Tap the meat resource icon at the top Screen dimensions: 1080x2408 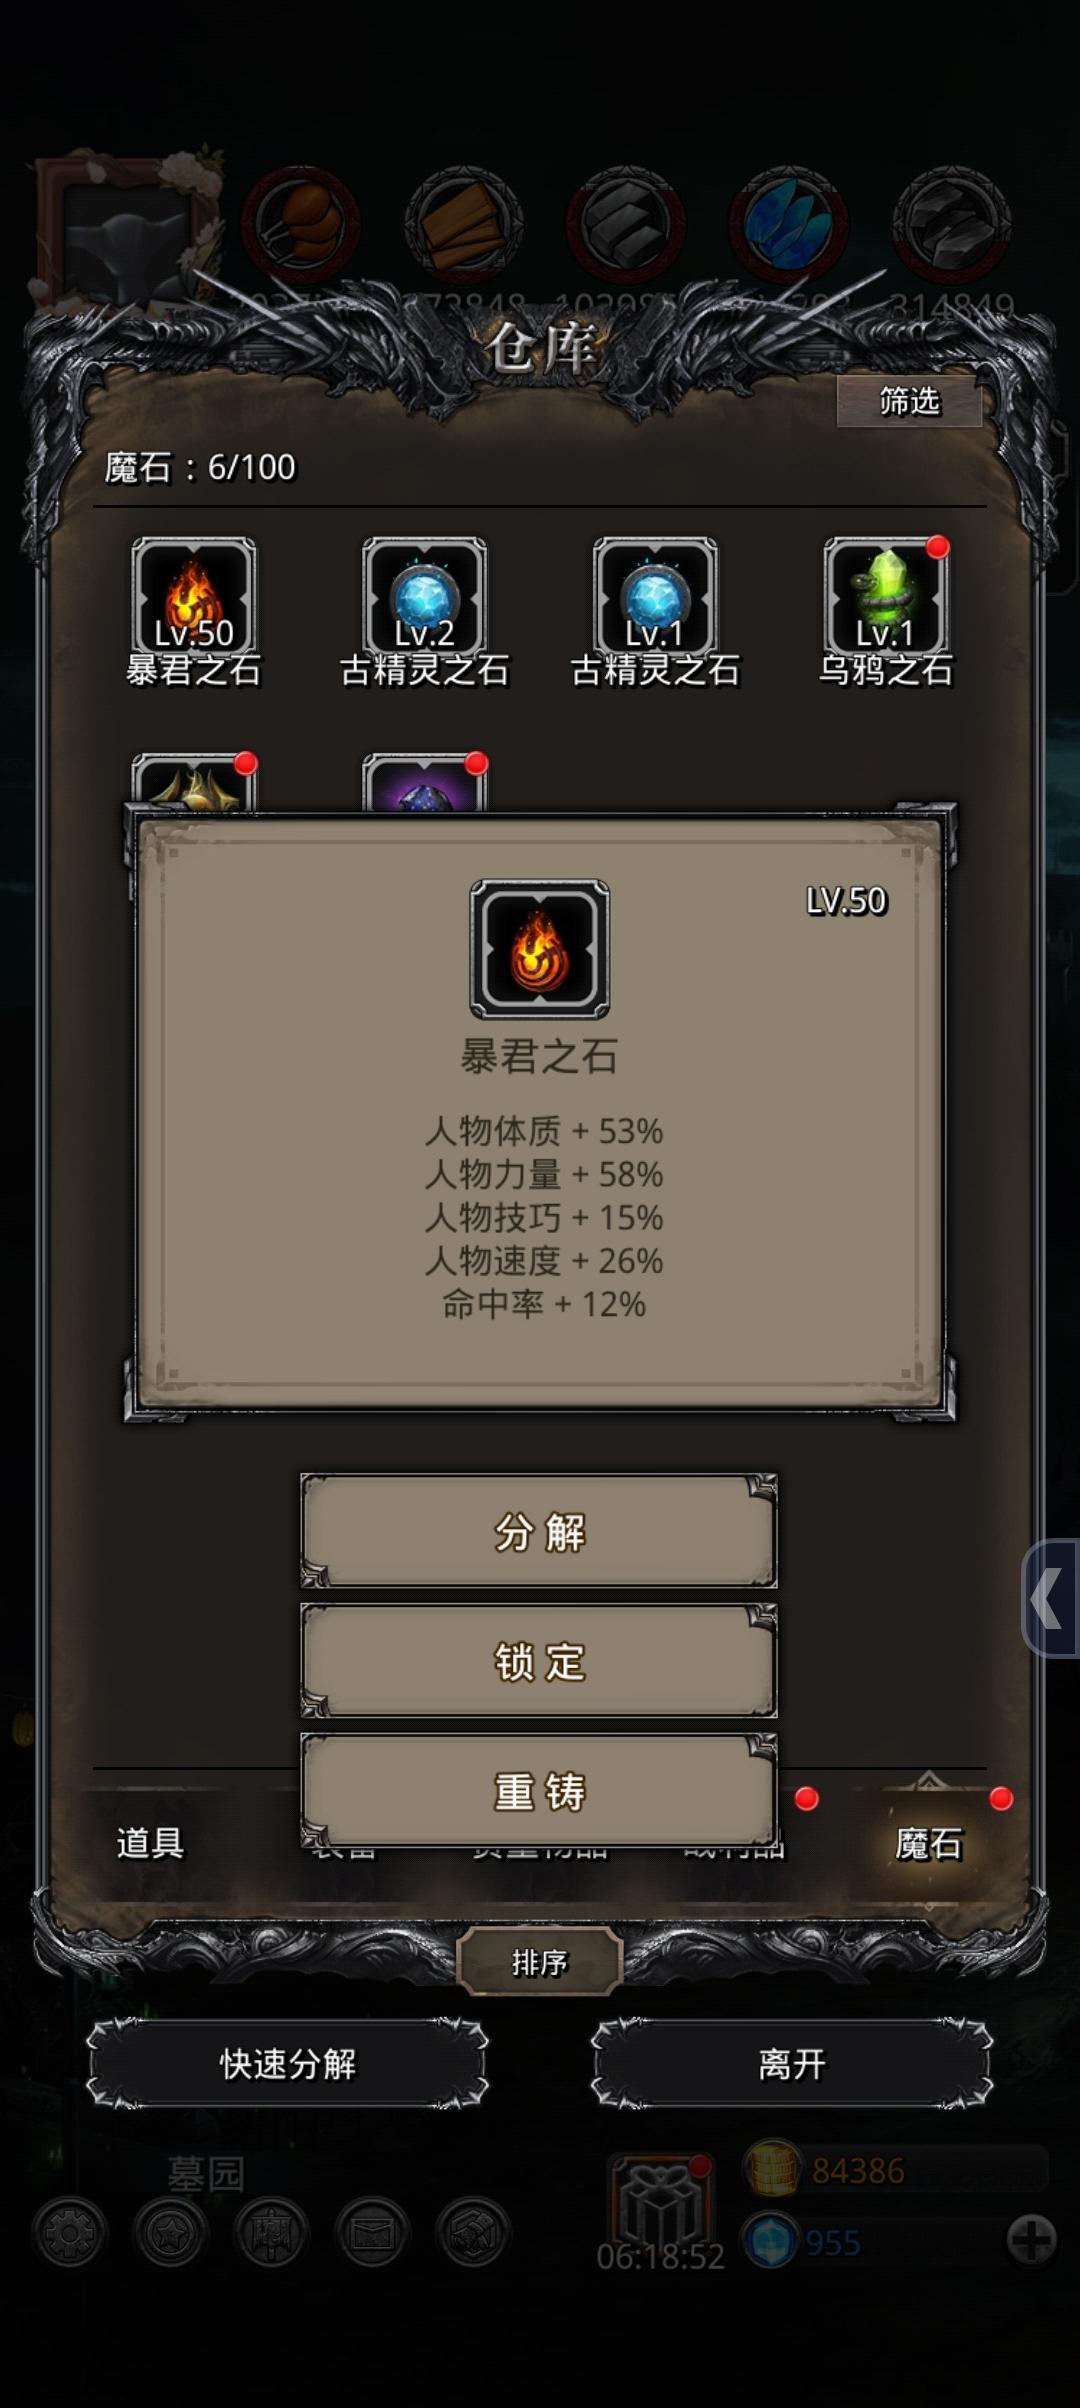(x=301, y=225)
